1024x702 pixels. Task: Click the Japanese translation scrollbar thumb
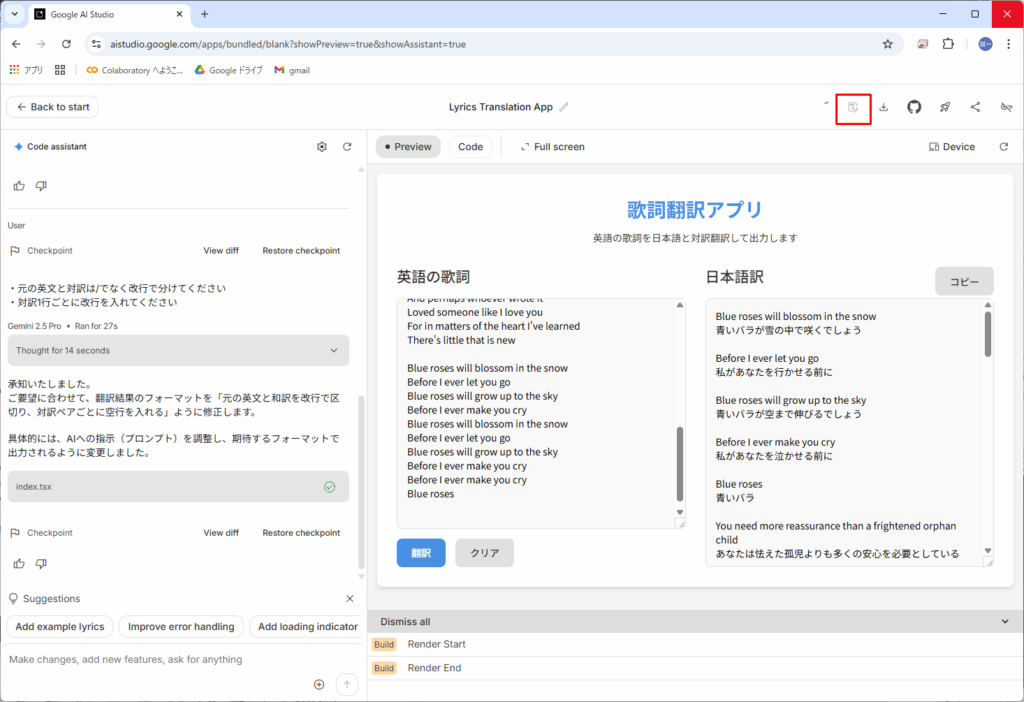tap(988, 334)
